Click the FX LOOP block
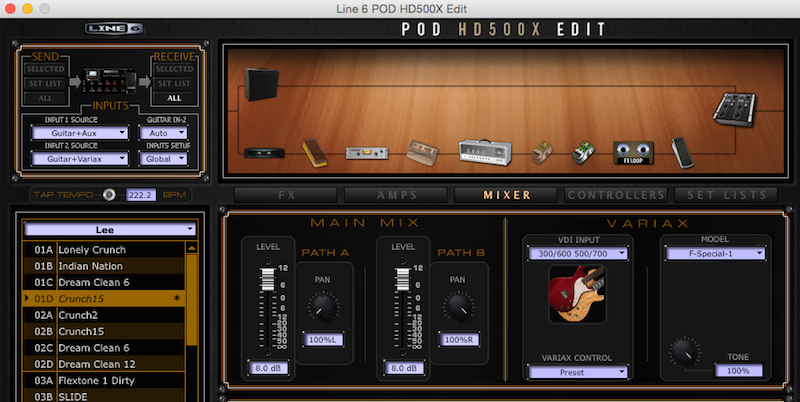 point(627,152)
